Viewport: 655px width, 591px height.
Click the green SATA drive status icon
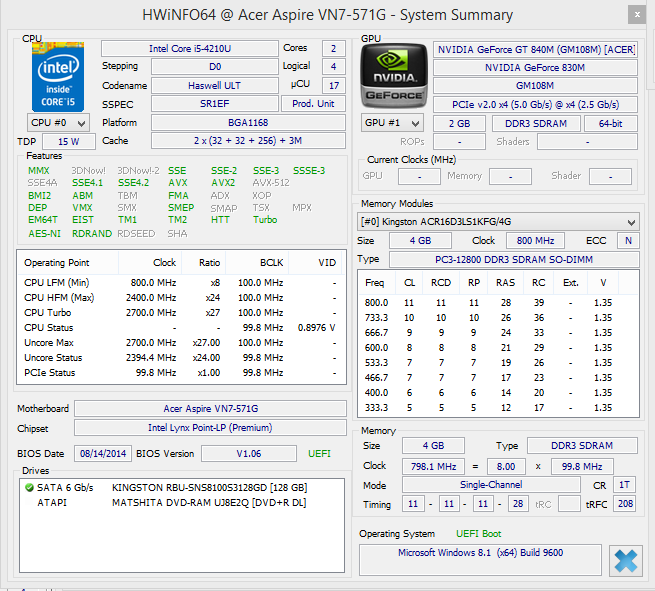[x=29, y=487]
